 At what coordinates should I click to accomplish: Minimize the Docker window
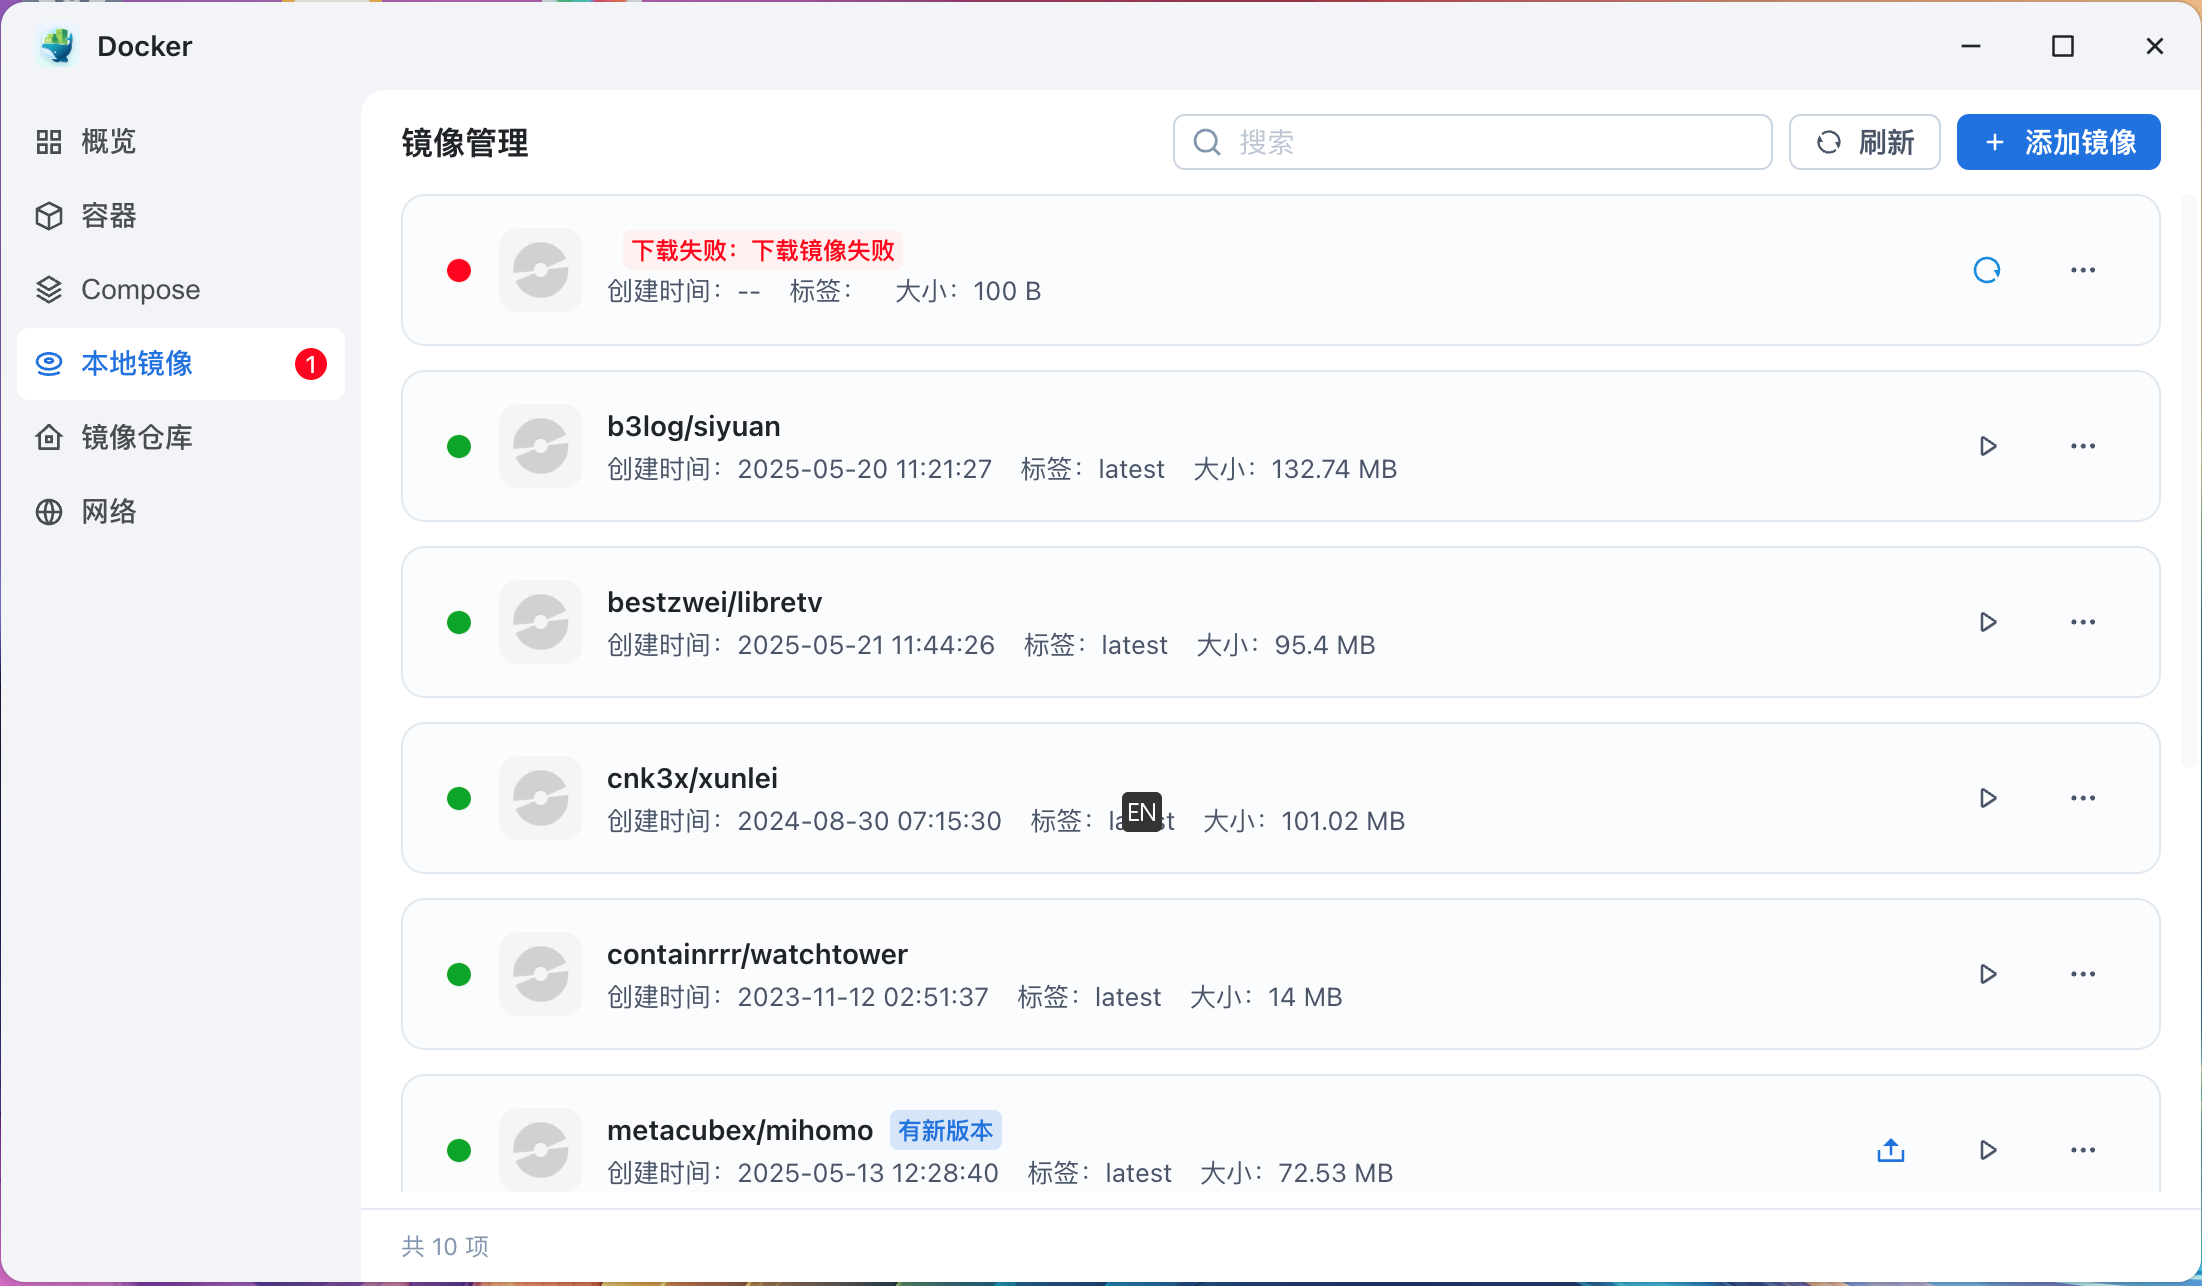pyautogui.click(x=1970, y=46)
